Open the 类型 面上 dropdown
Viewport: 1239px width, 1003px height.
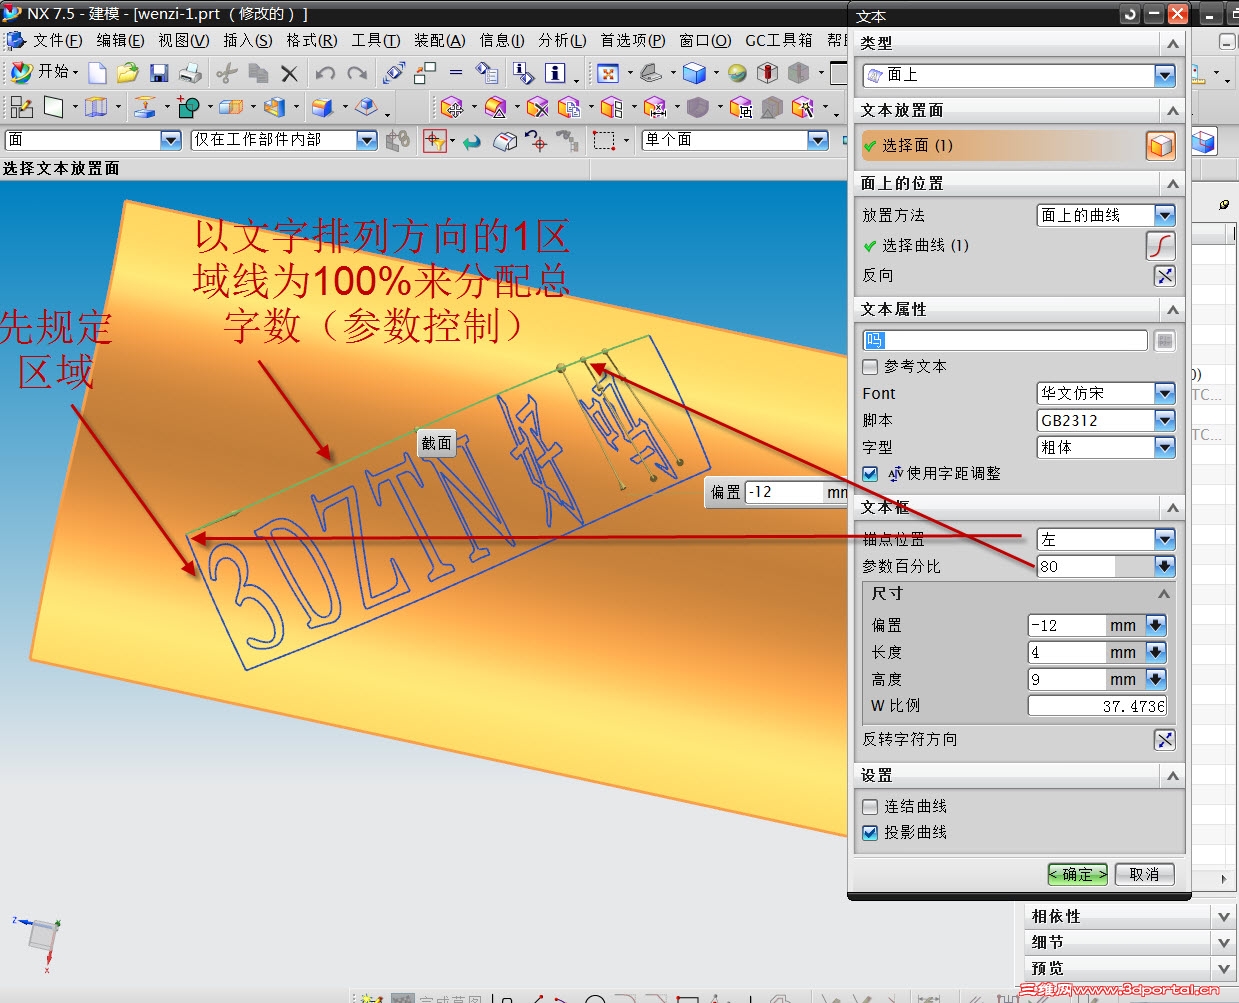1164,75
